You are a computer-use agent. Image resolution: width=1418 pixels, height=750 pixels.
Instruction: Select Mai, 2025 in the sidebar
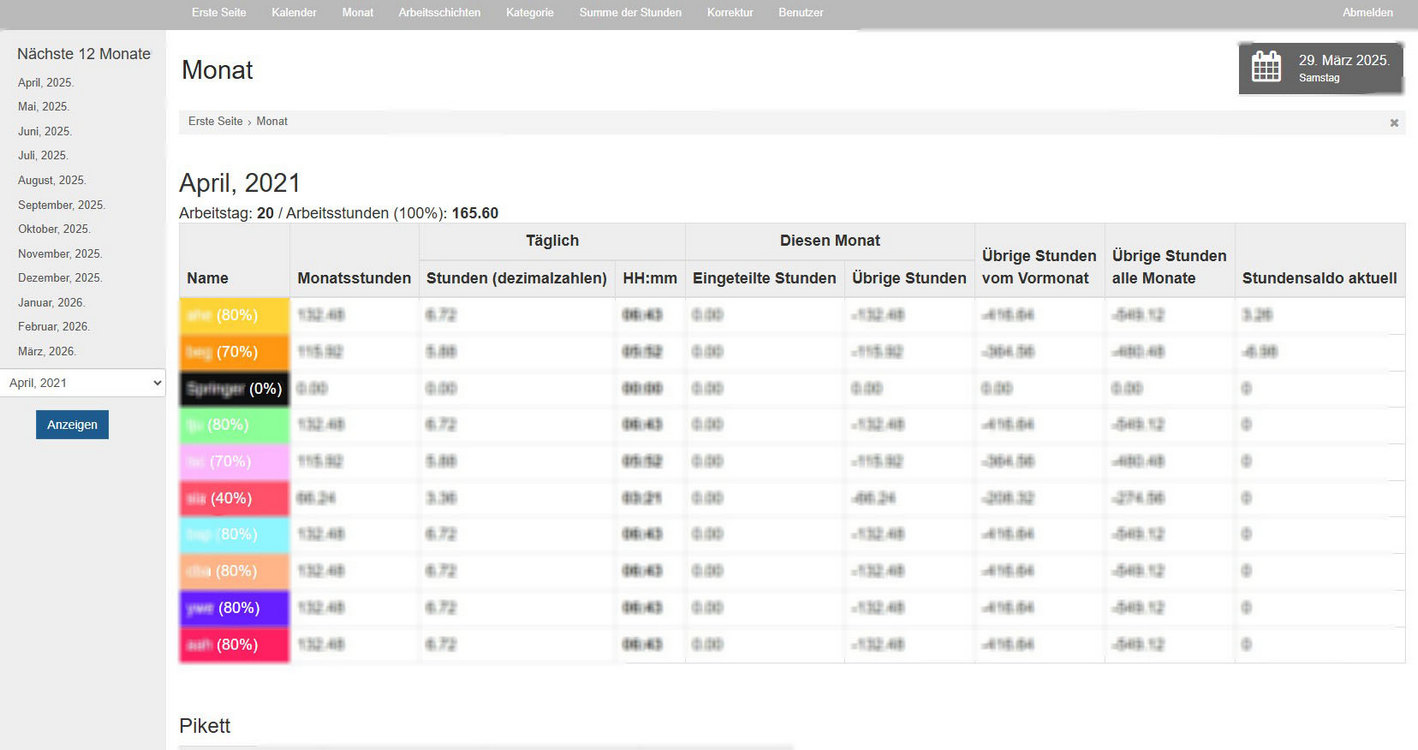43,107
